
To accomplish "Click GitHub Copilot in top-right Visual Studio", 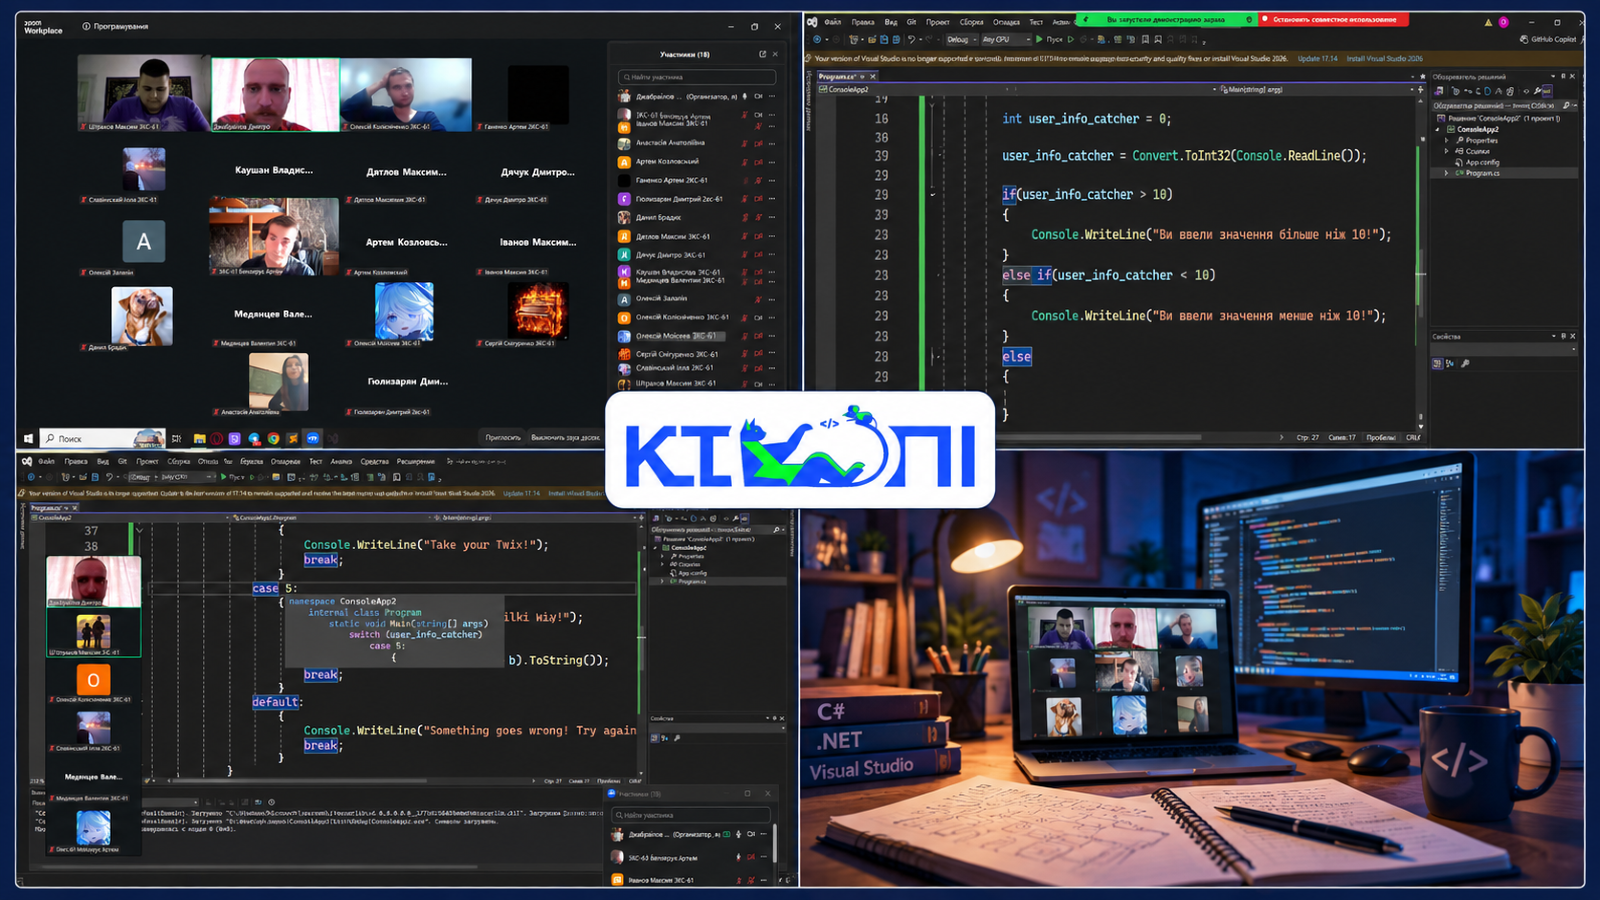I will tap(1548, 39).
